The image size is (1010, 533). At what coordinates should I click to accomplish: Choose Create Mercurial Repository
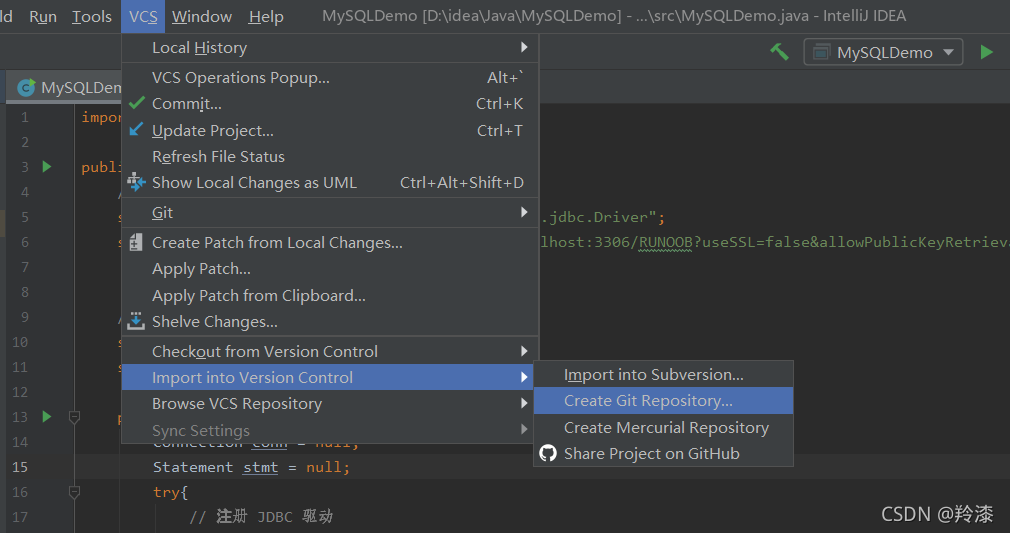point(663,427)
